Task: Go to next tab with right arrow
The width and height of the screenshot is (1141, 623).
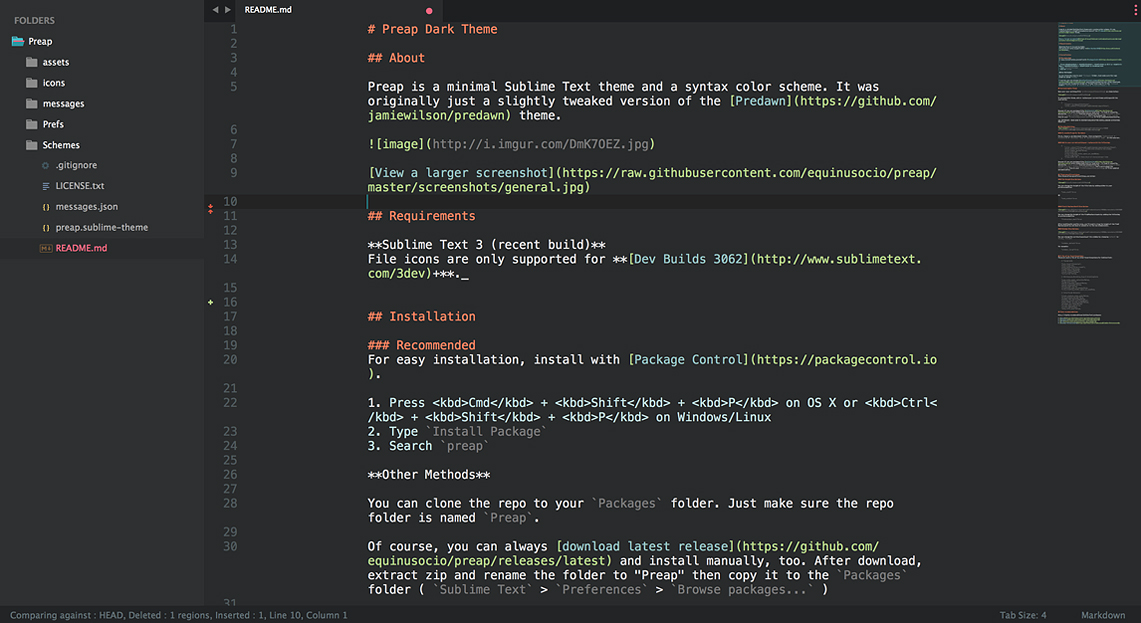Action: 228,10
